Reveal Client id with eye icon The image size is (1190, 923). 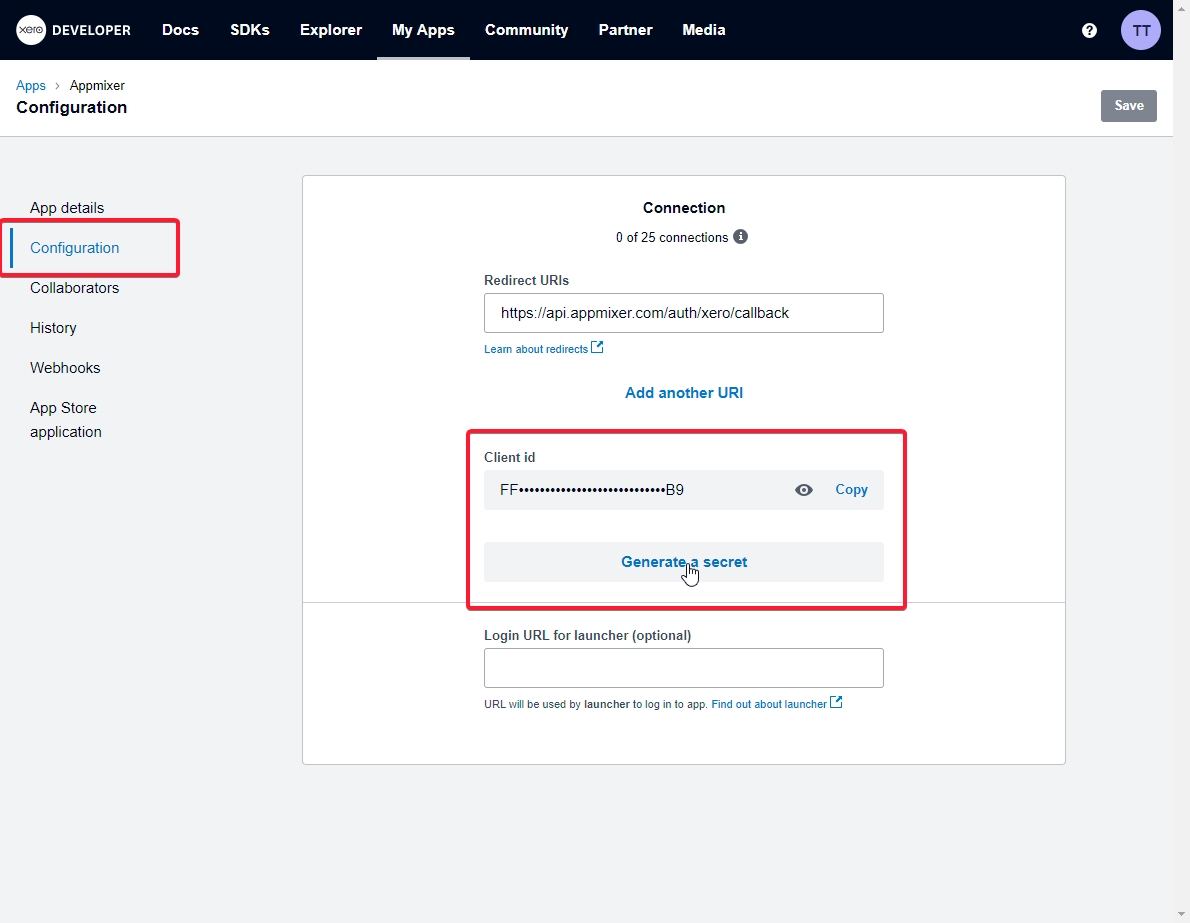(x=804, y=490)
